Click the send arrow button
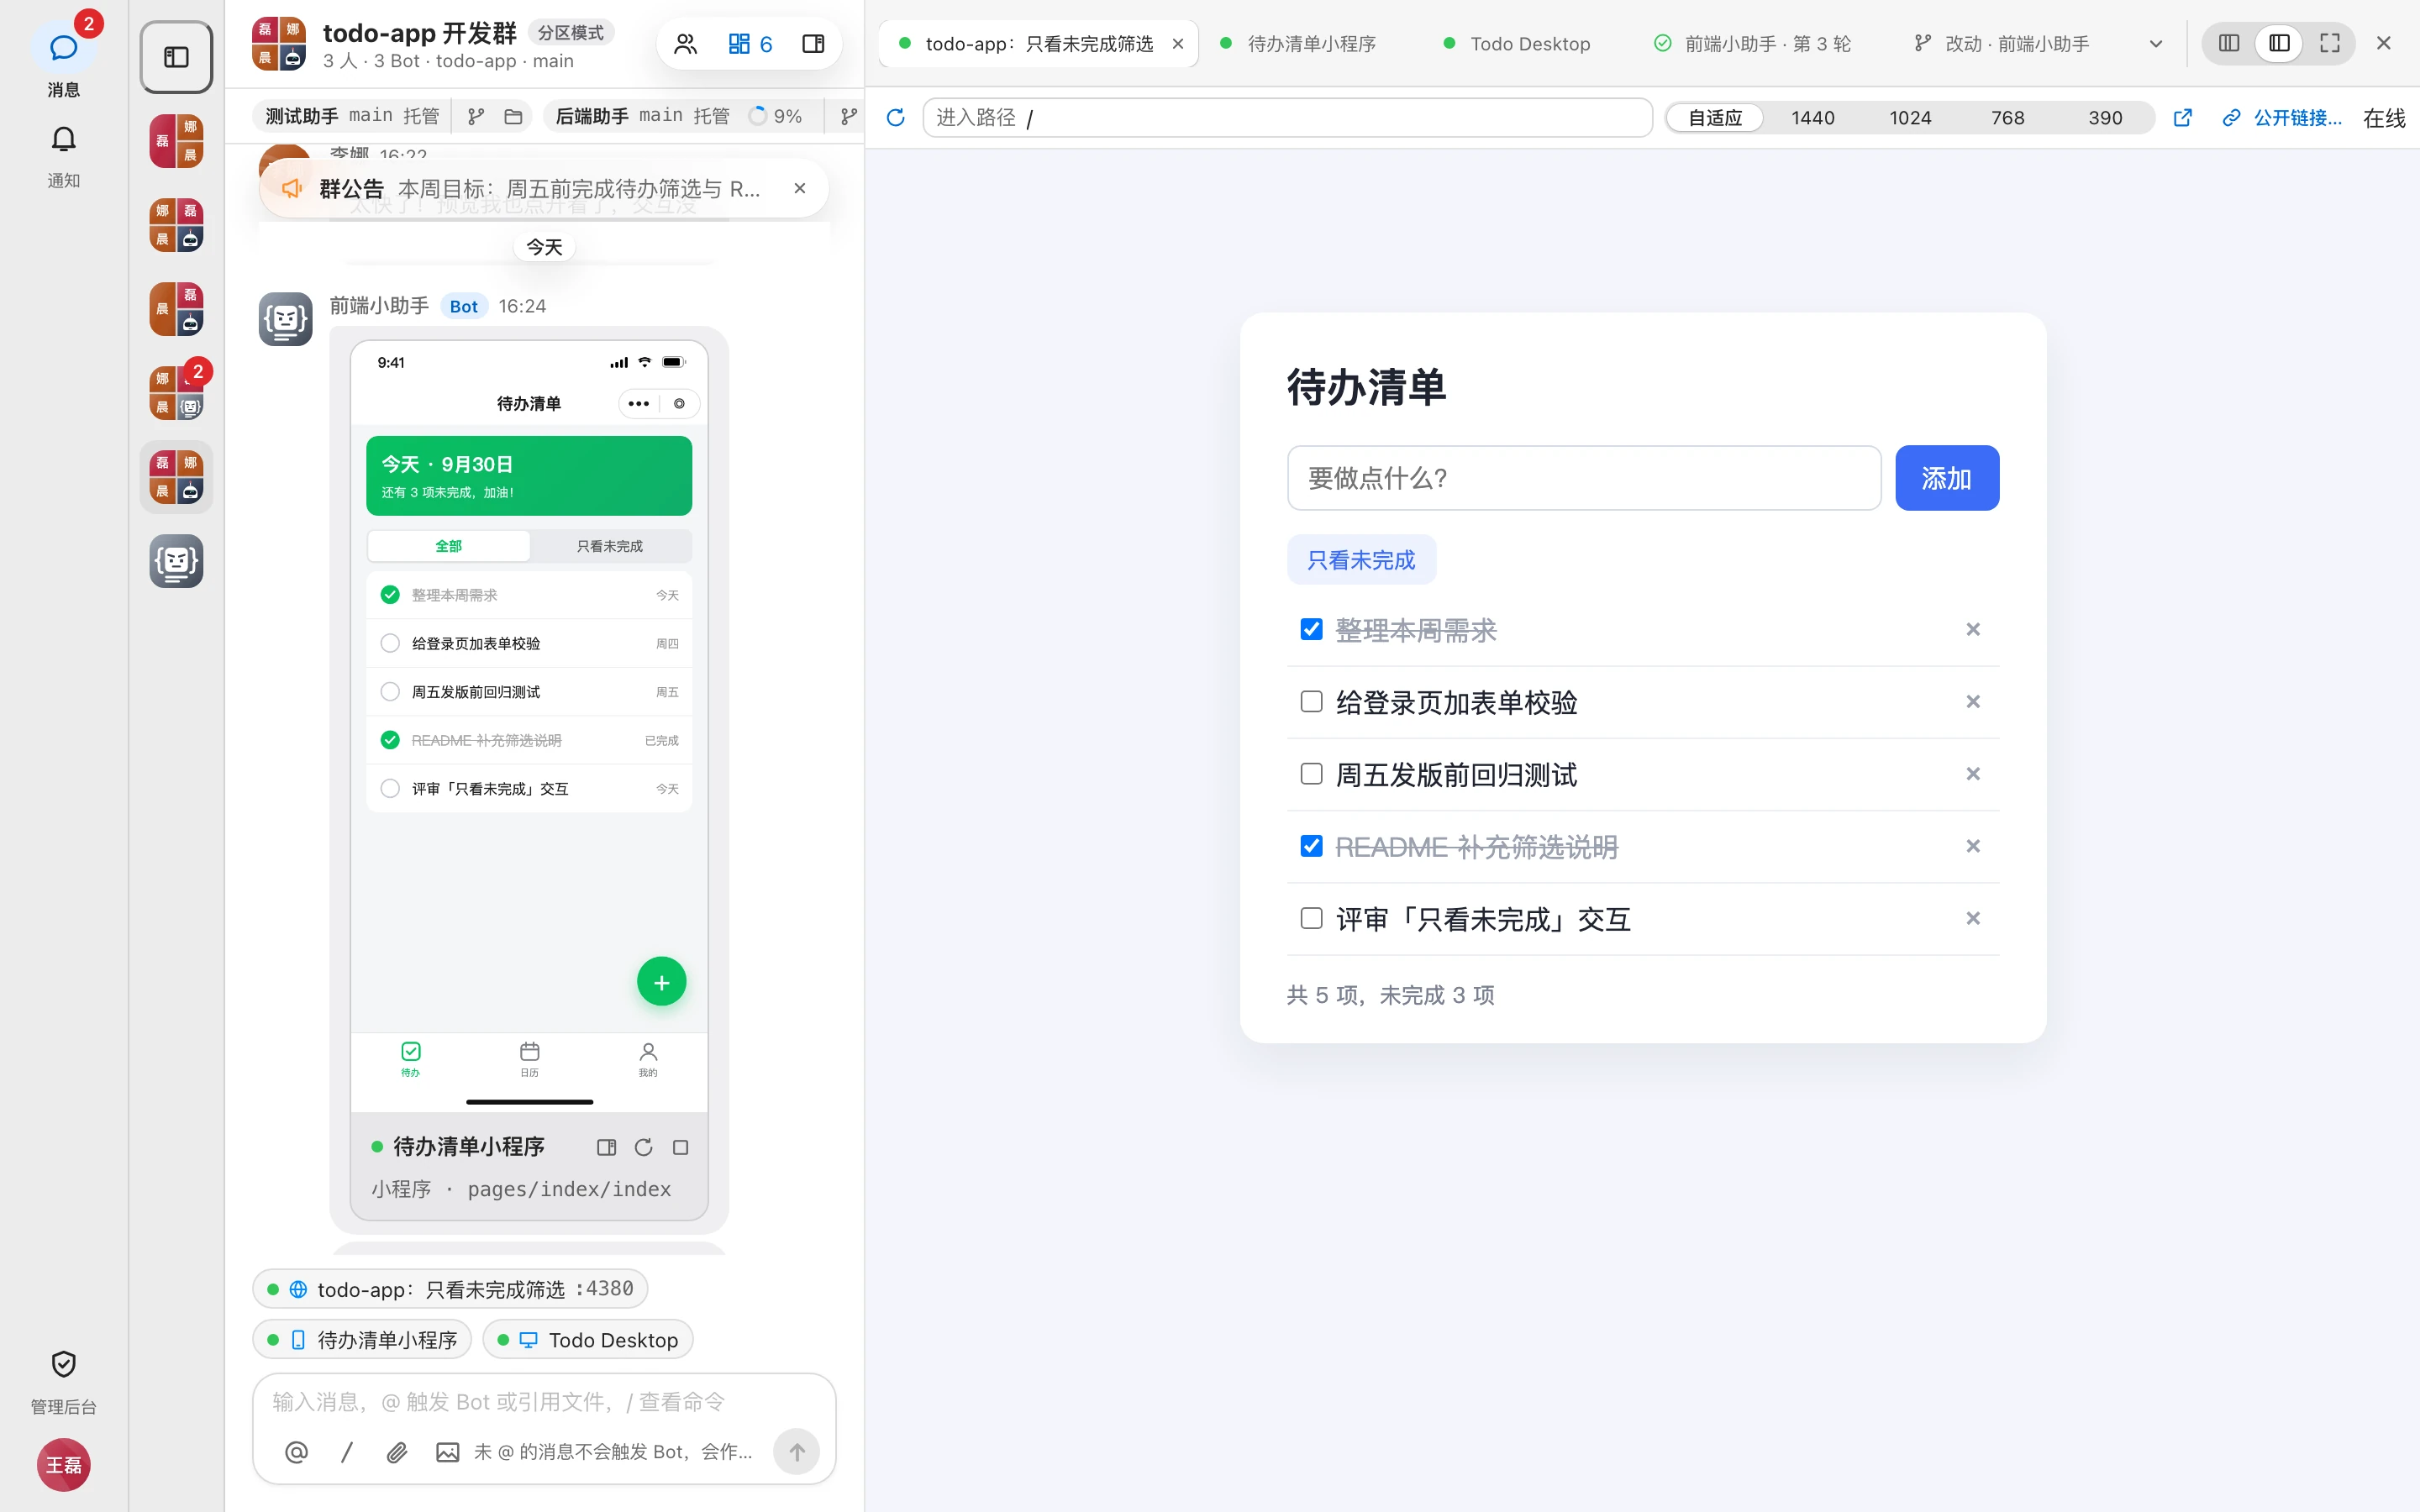 [796, 1451]
